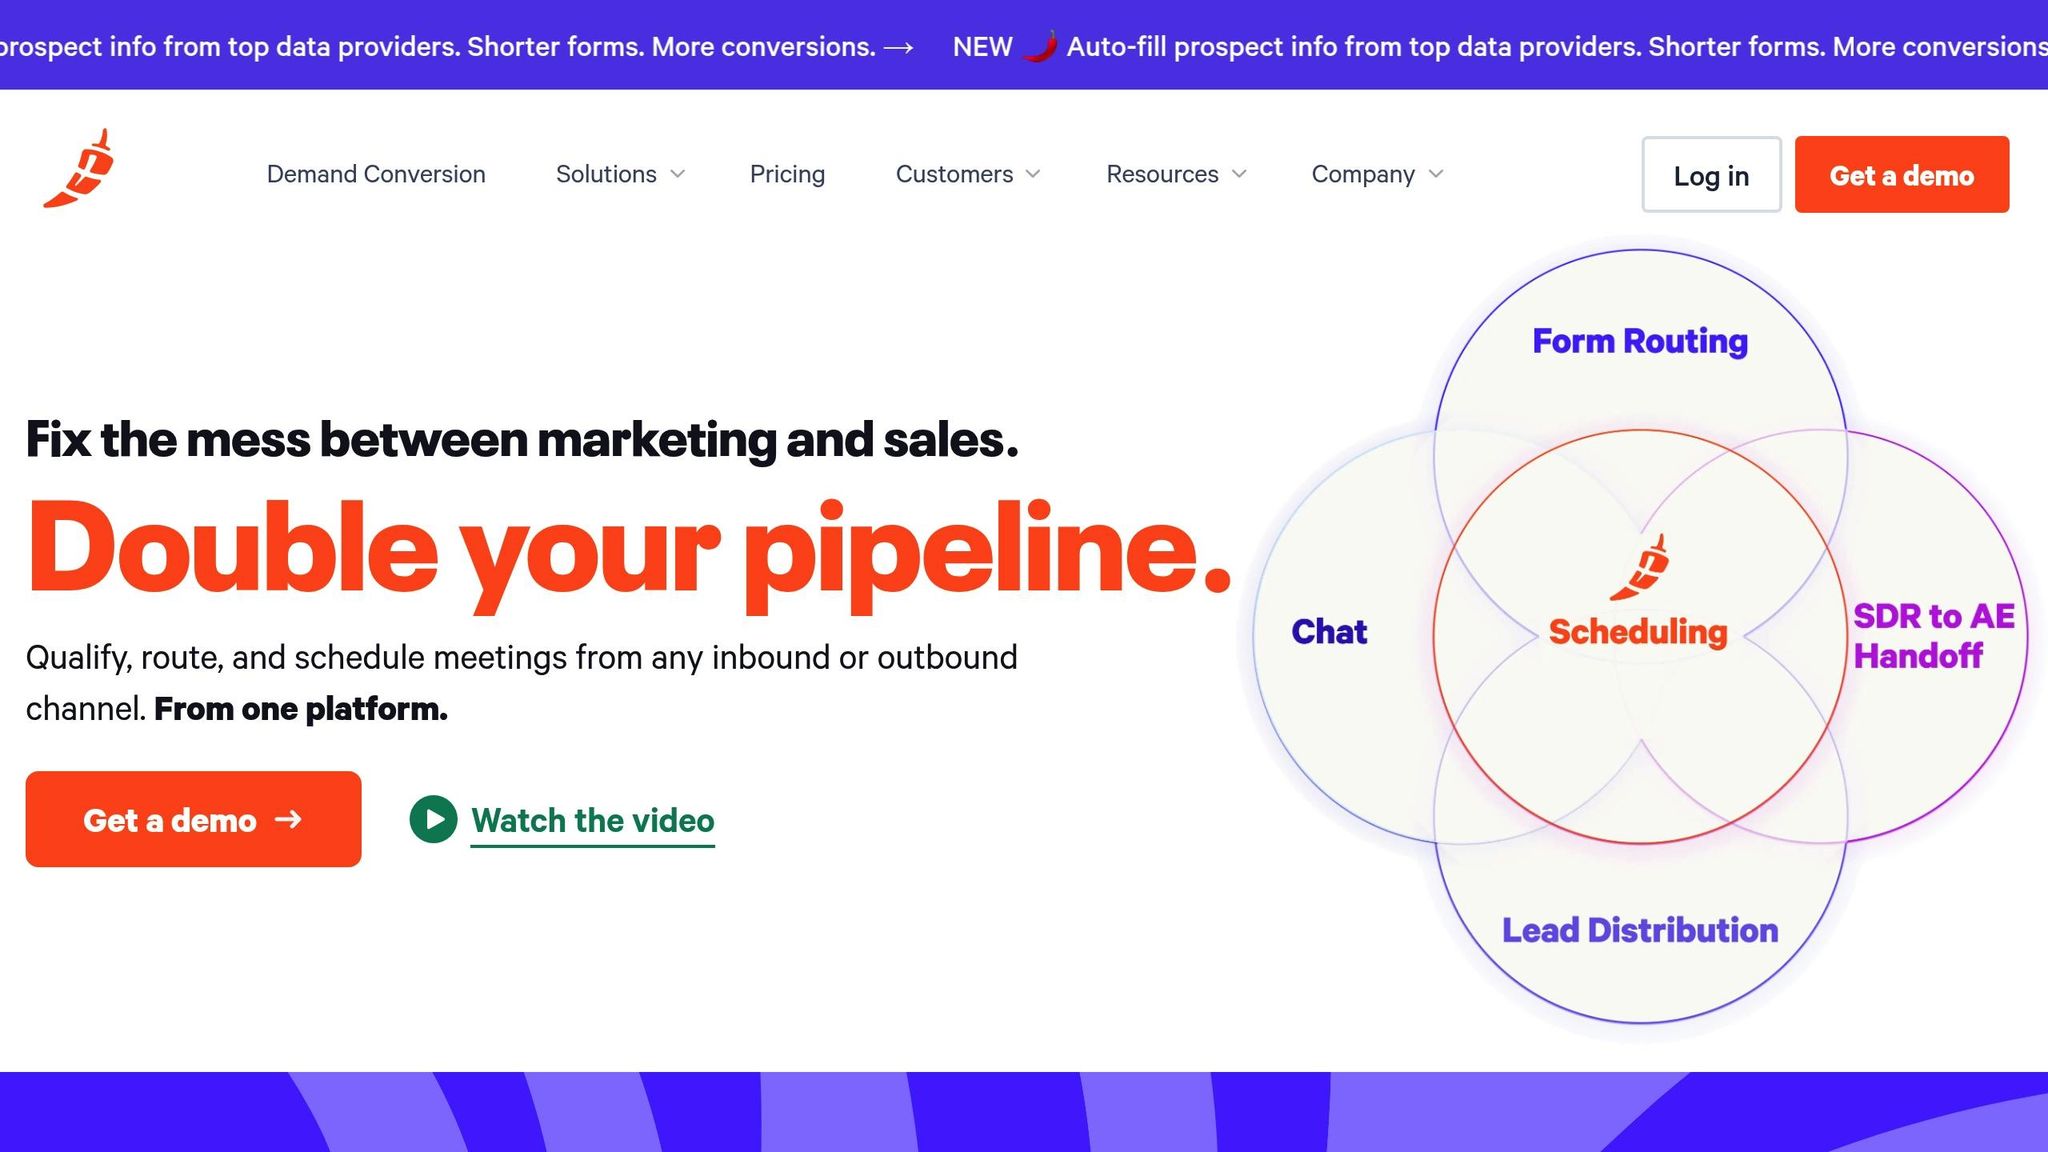Image resolution: width=2048 pixels, height=1152 pixels.
Task: Click the Scheduling label in center circle
Action: pos(1638,632)
